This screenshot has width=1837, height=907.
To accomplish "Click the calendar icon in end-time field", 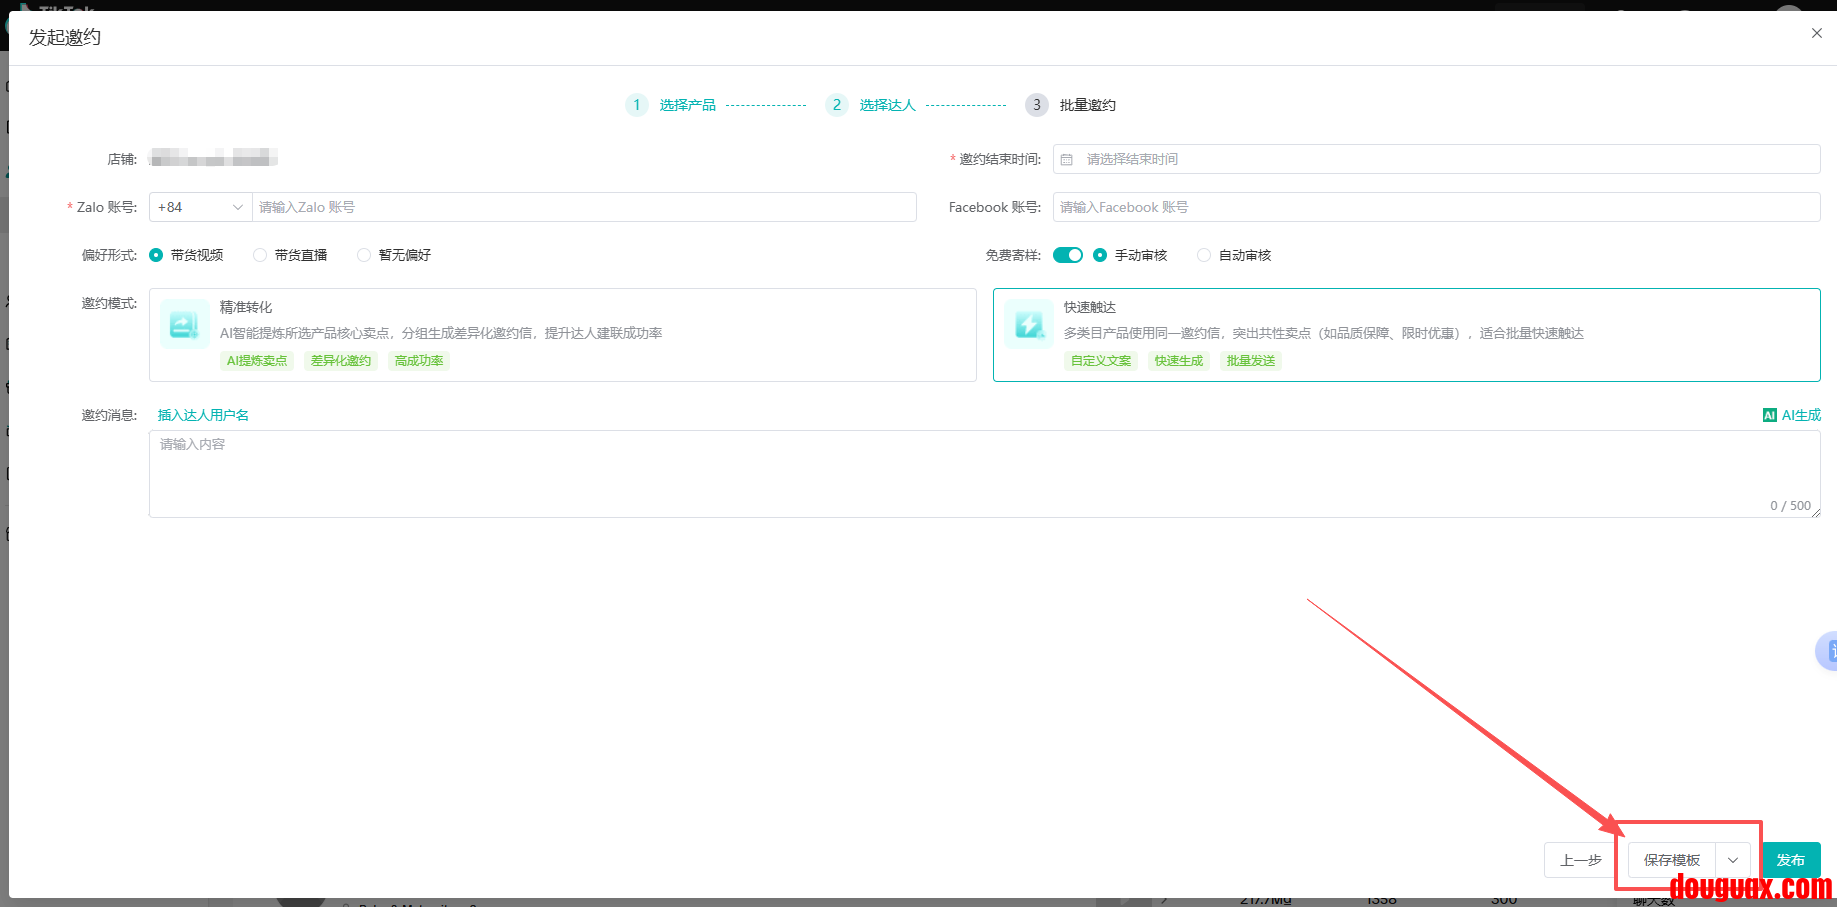I will [x=1067, y=159].
